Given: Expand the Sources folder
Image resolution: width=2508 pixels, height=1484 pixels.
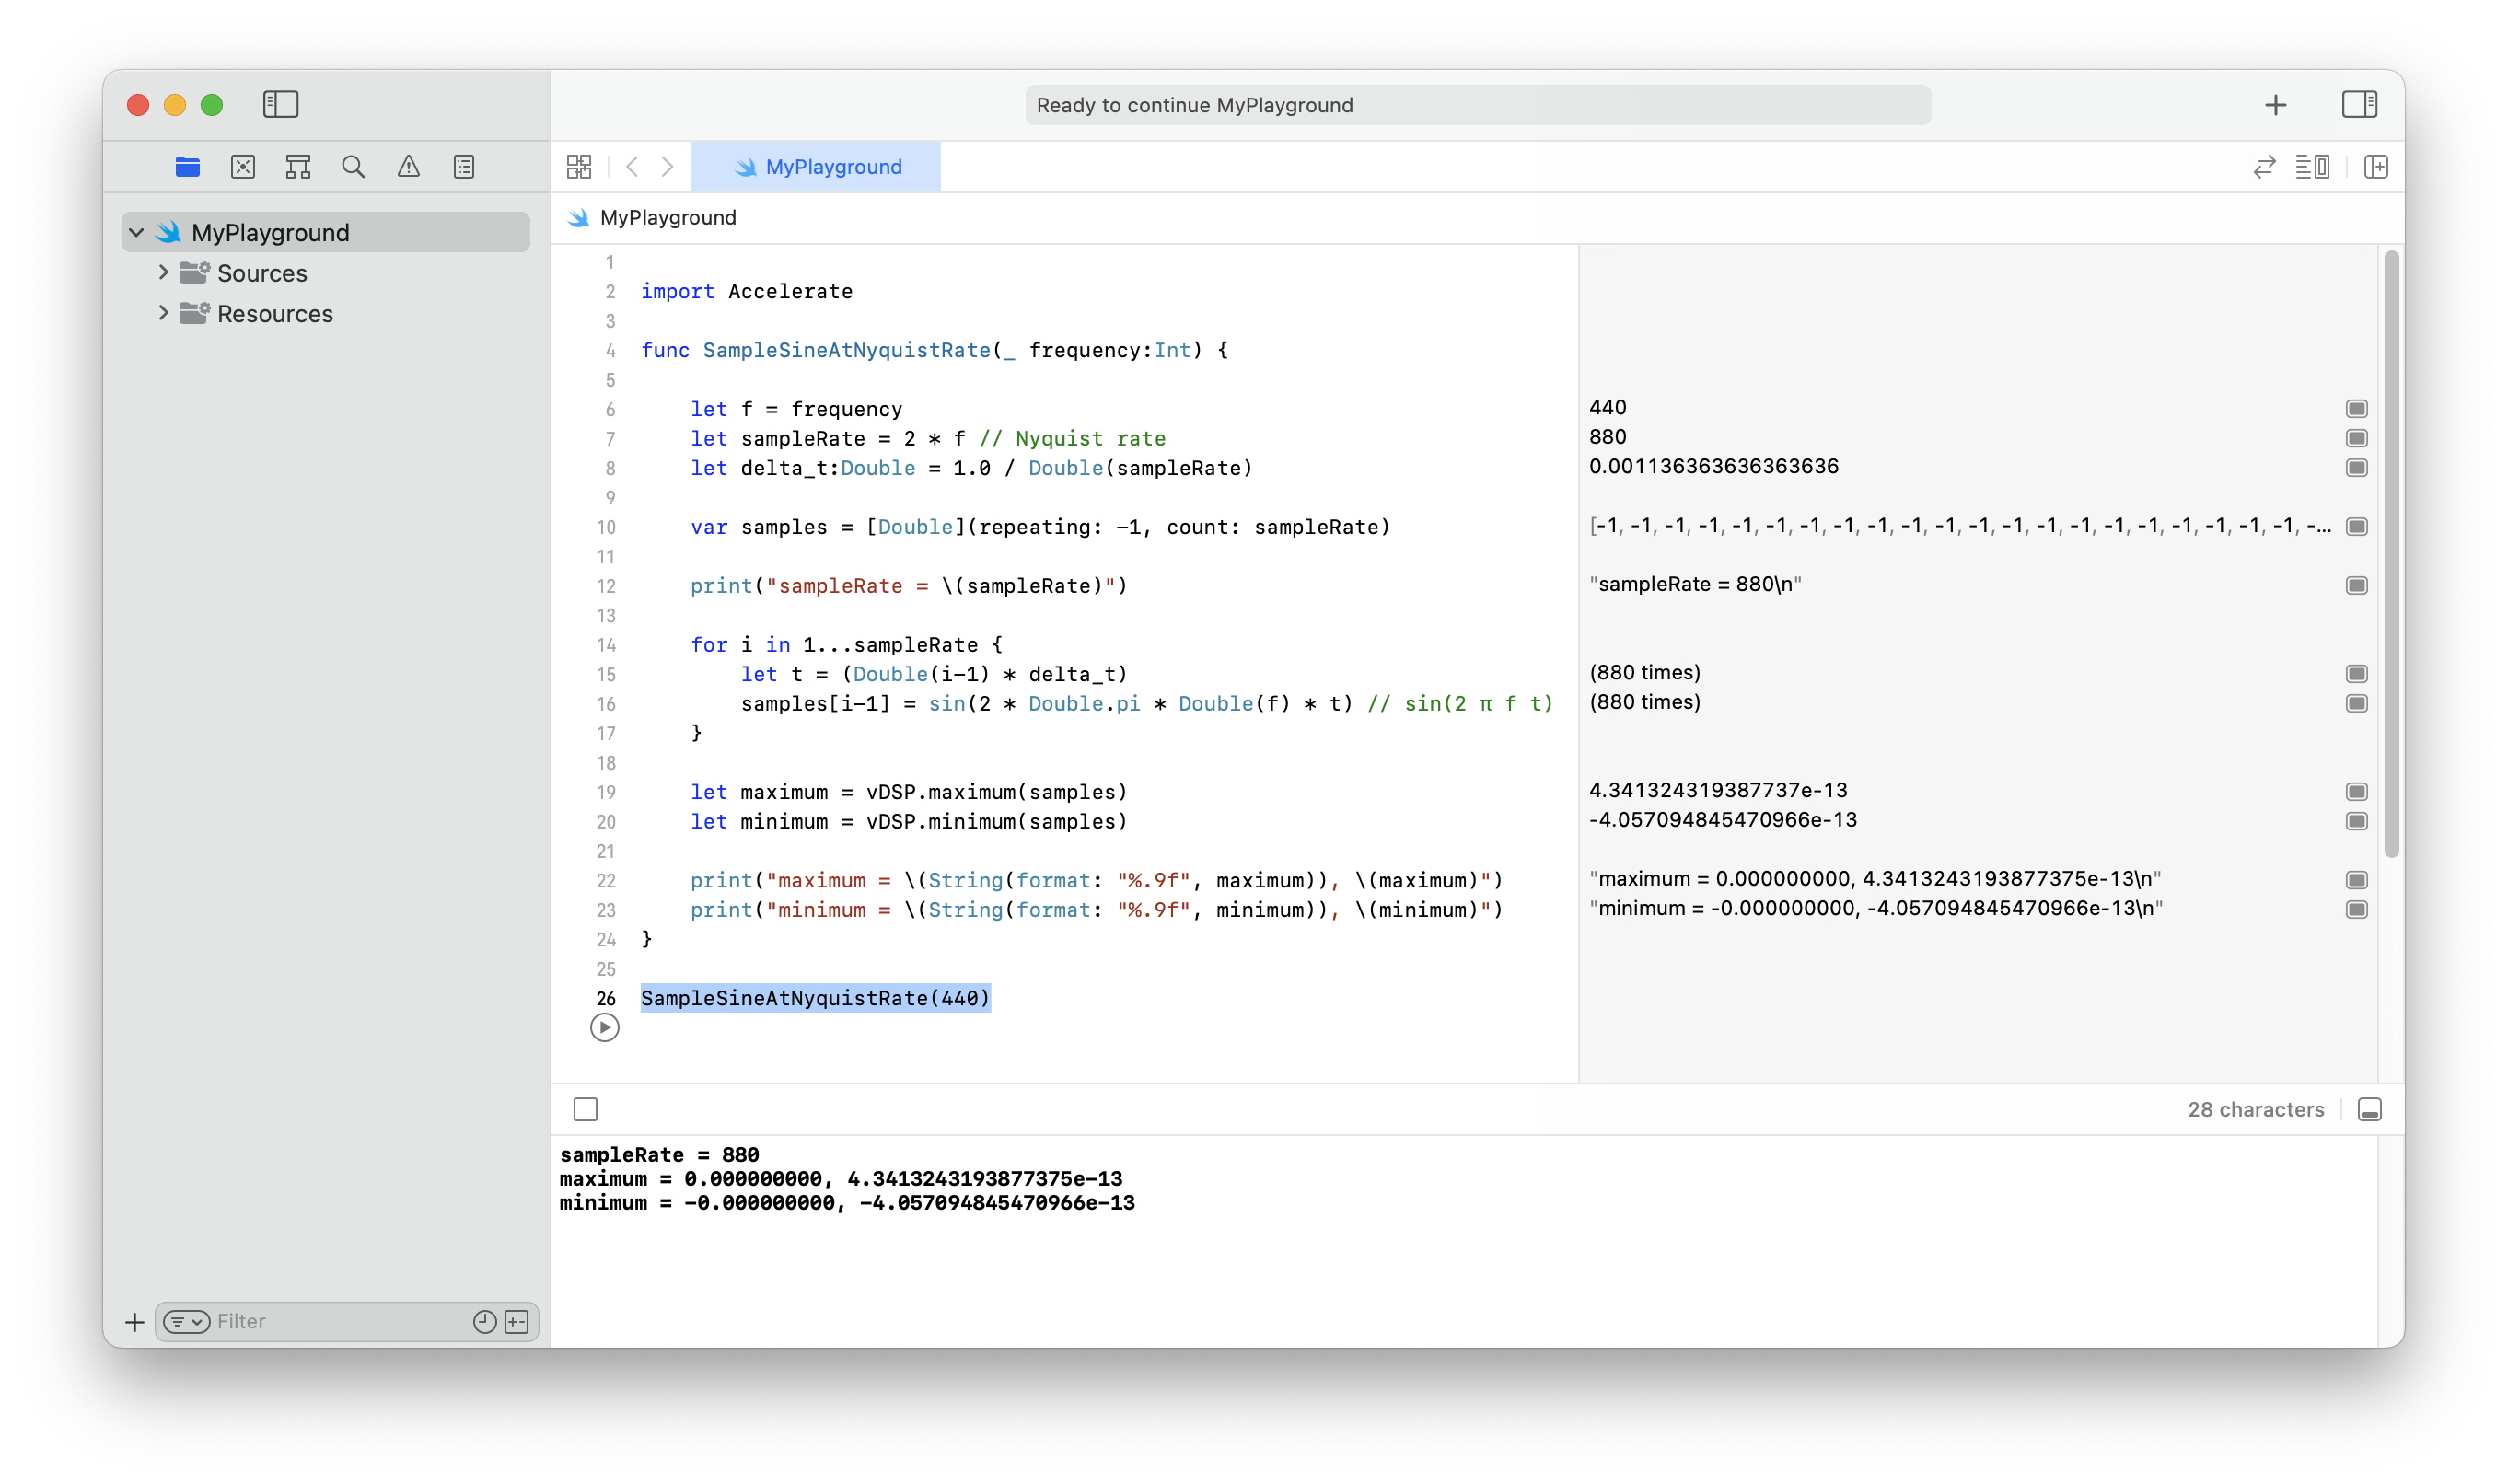Looking at the screenshot, I should coord(163,272).
